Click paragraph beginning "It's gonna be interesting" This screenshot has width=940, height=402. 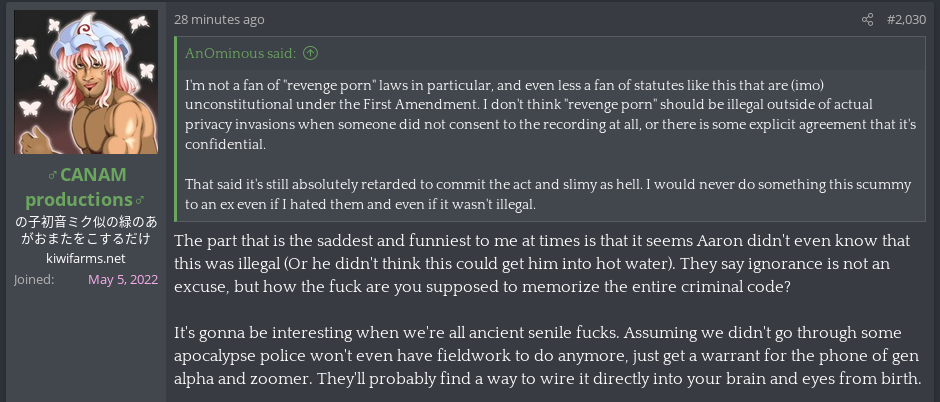click(x=548, y=355)
